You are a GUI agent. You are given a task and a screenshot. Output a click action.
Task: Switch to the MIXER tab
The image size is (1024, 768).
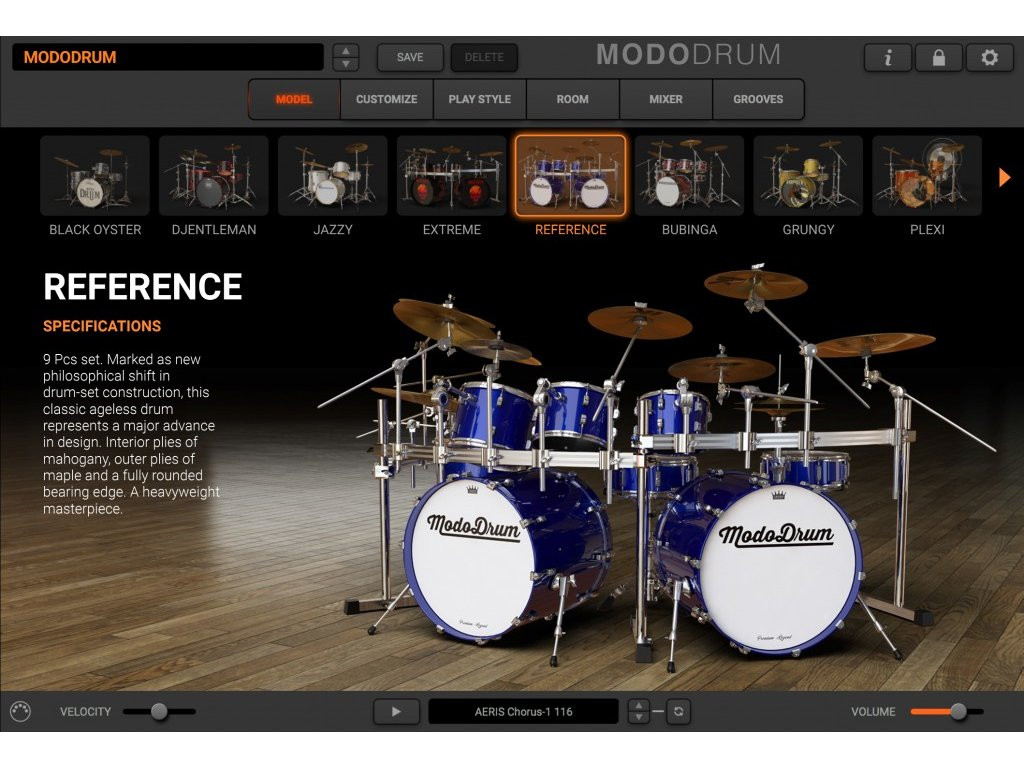click(x=665, y=99)
